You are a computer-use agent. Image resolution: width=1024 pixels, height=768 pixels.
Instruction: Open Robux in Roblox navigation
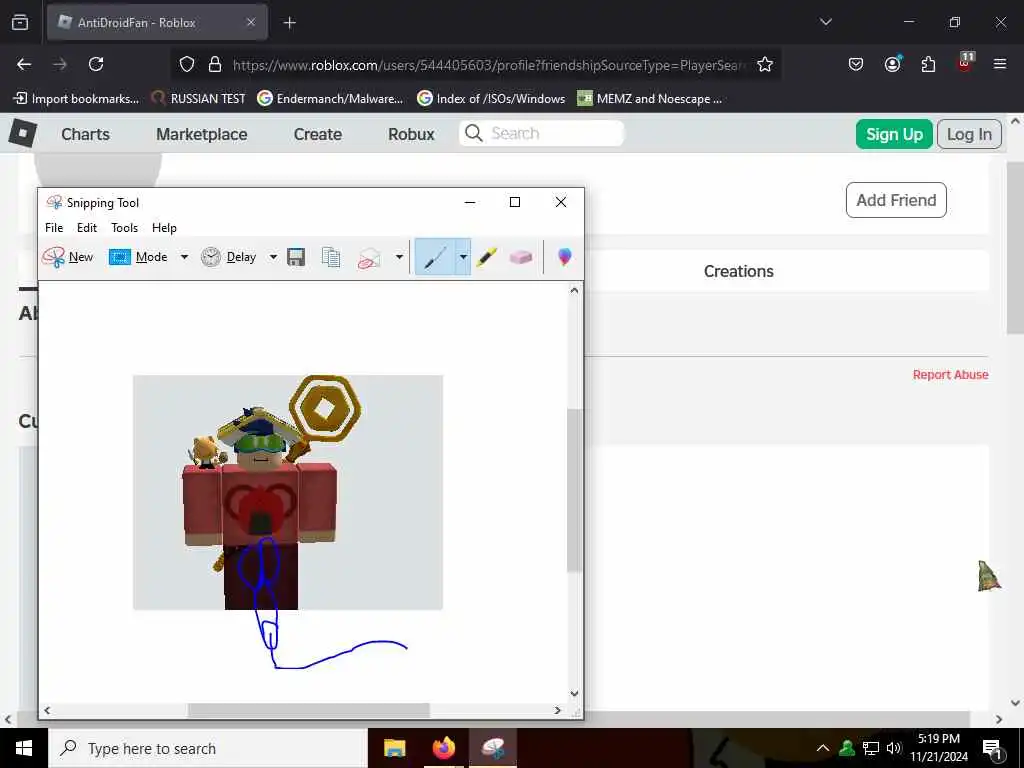(x=411, y=134)
